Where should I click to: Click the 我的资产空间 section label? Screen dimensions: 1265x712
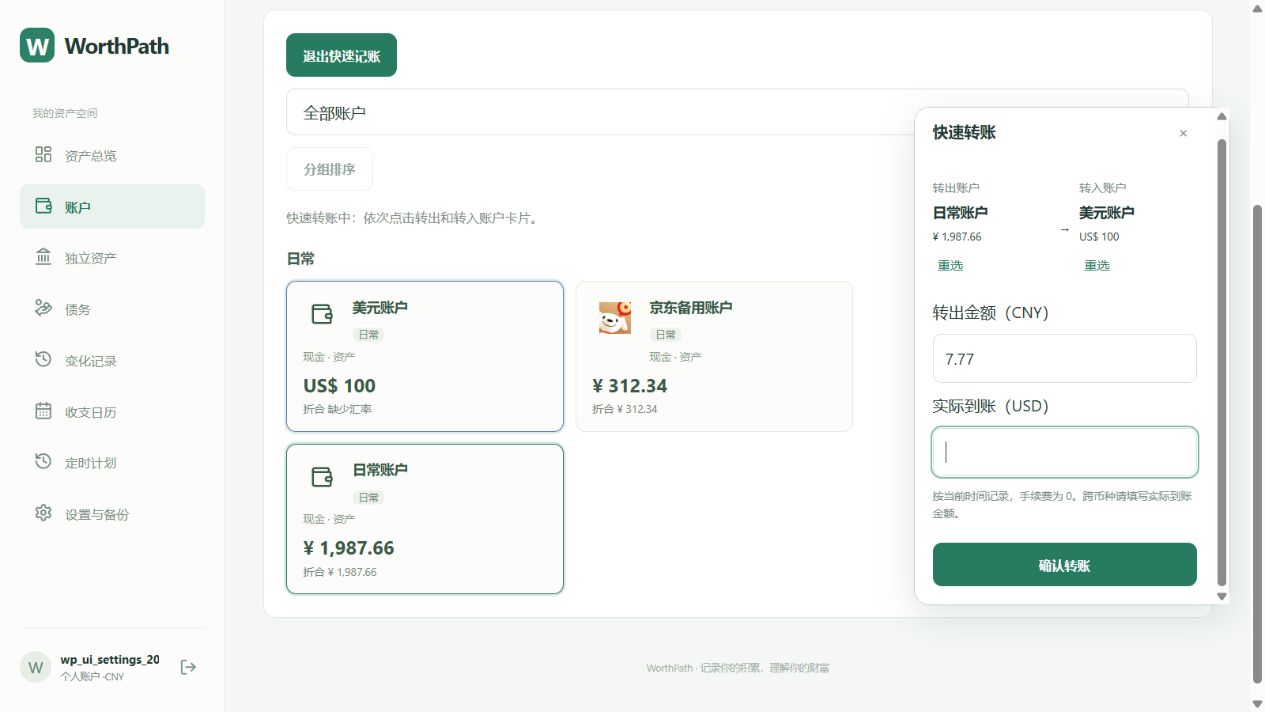[x=65, y=113]
